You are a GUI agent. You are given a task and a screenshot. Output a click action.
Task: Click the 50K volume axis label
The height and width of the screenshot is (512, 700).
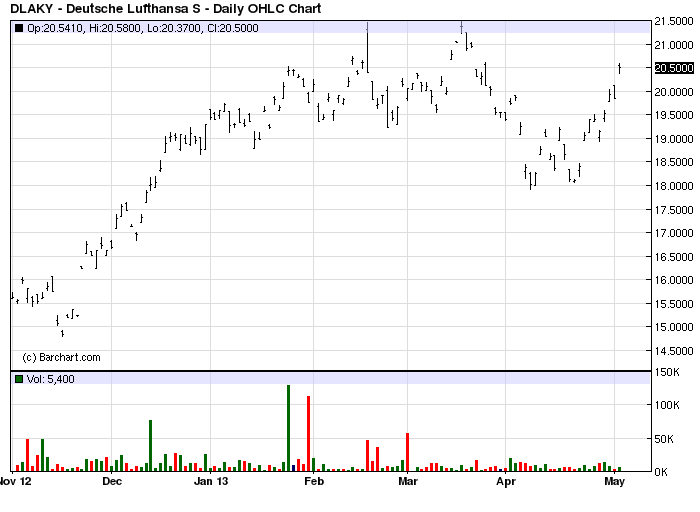click(664, 439)
